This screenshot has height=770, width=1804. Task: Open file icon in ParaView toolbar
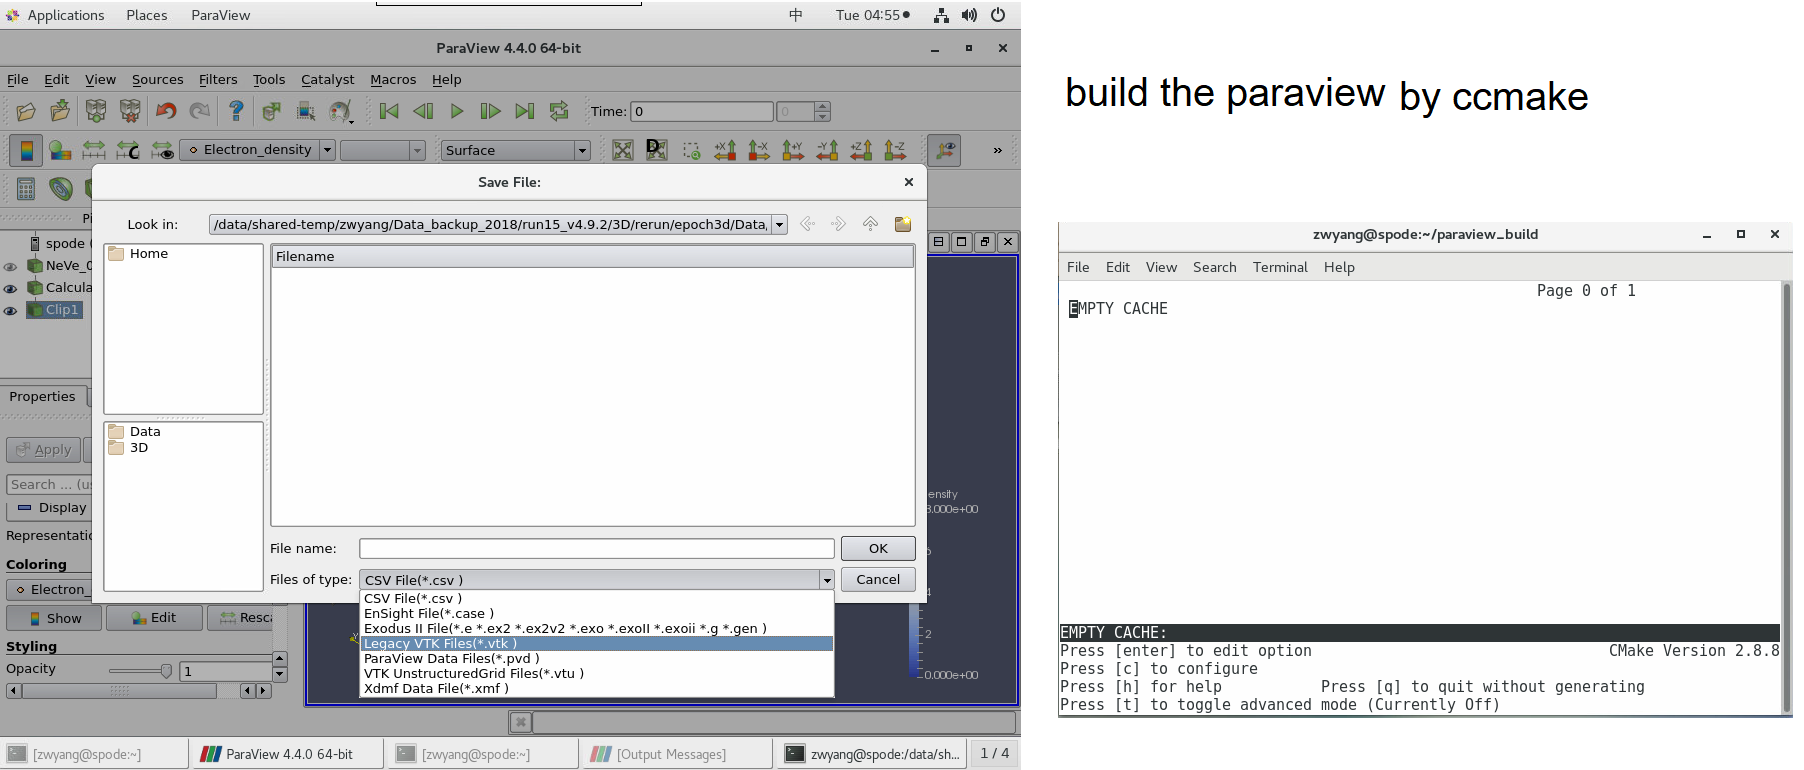click(x=26, y=111)
